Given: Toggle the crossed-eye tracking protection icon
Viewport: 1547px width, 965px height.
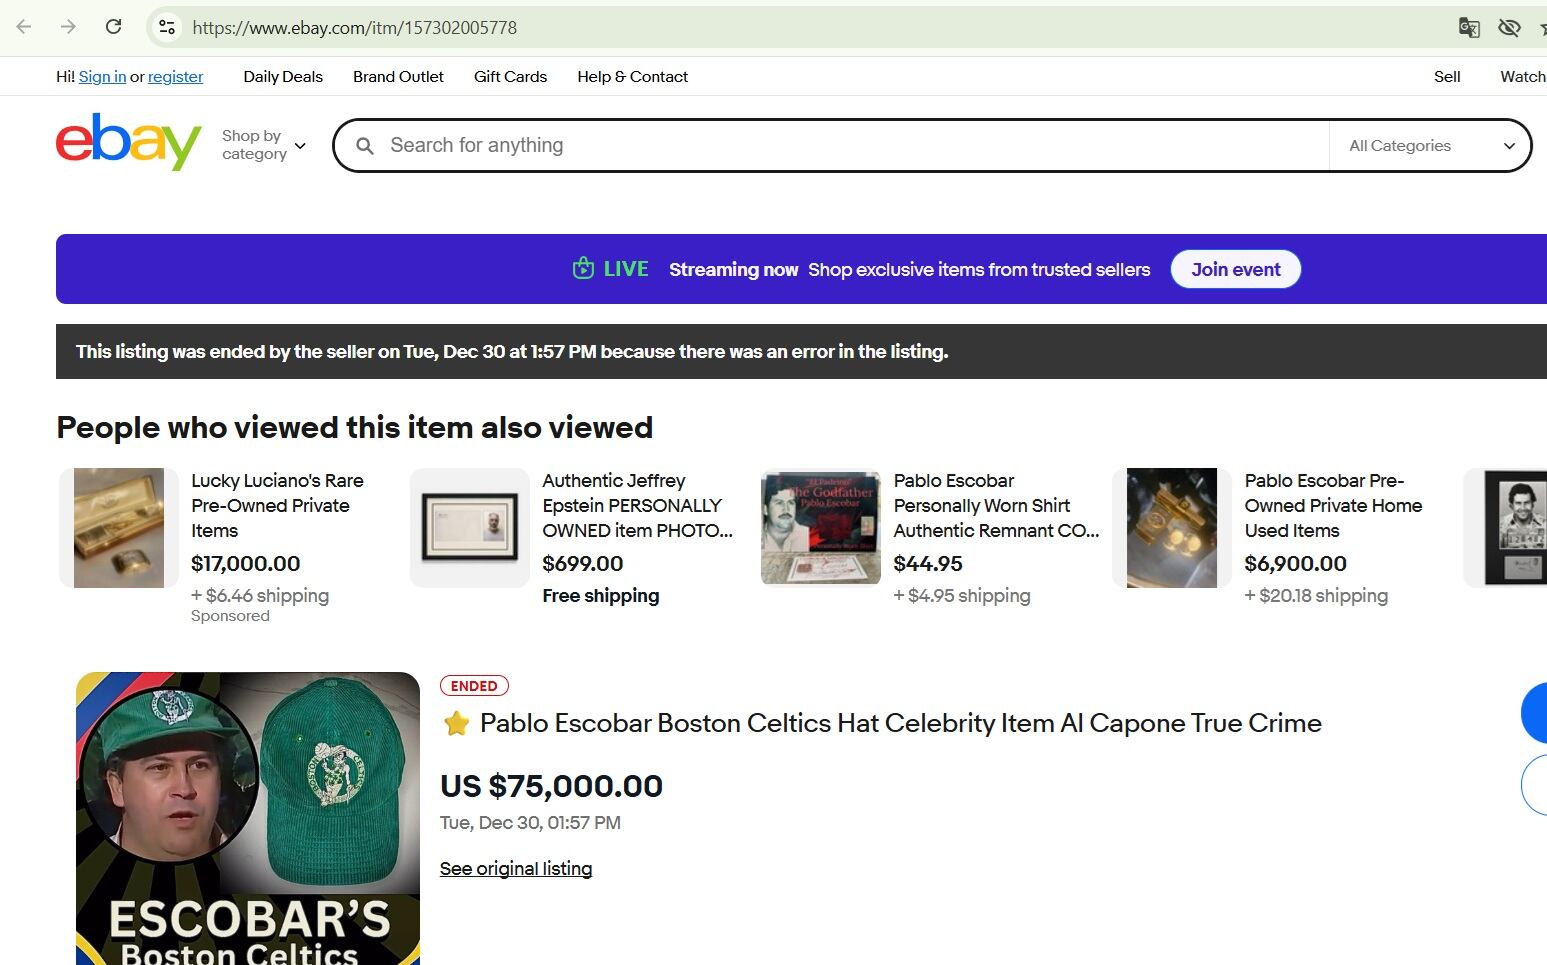Looking at the screenshot, I should 1509,27.
